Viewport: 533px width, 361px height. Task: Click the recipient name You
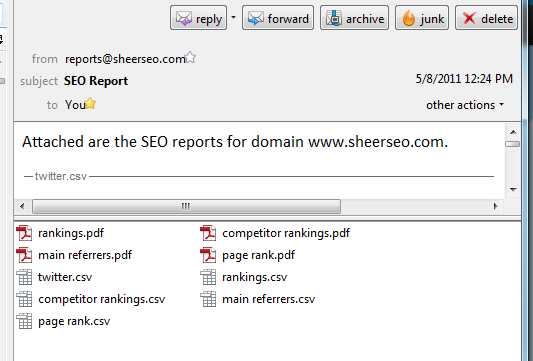75,105
